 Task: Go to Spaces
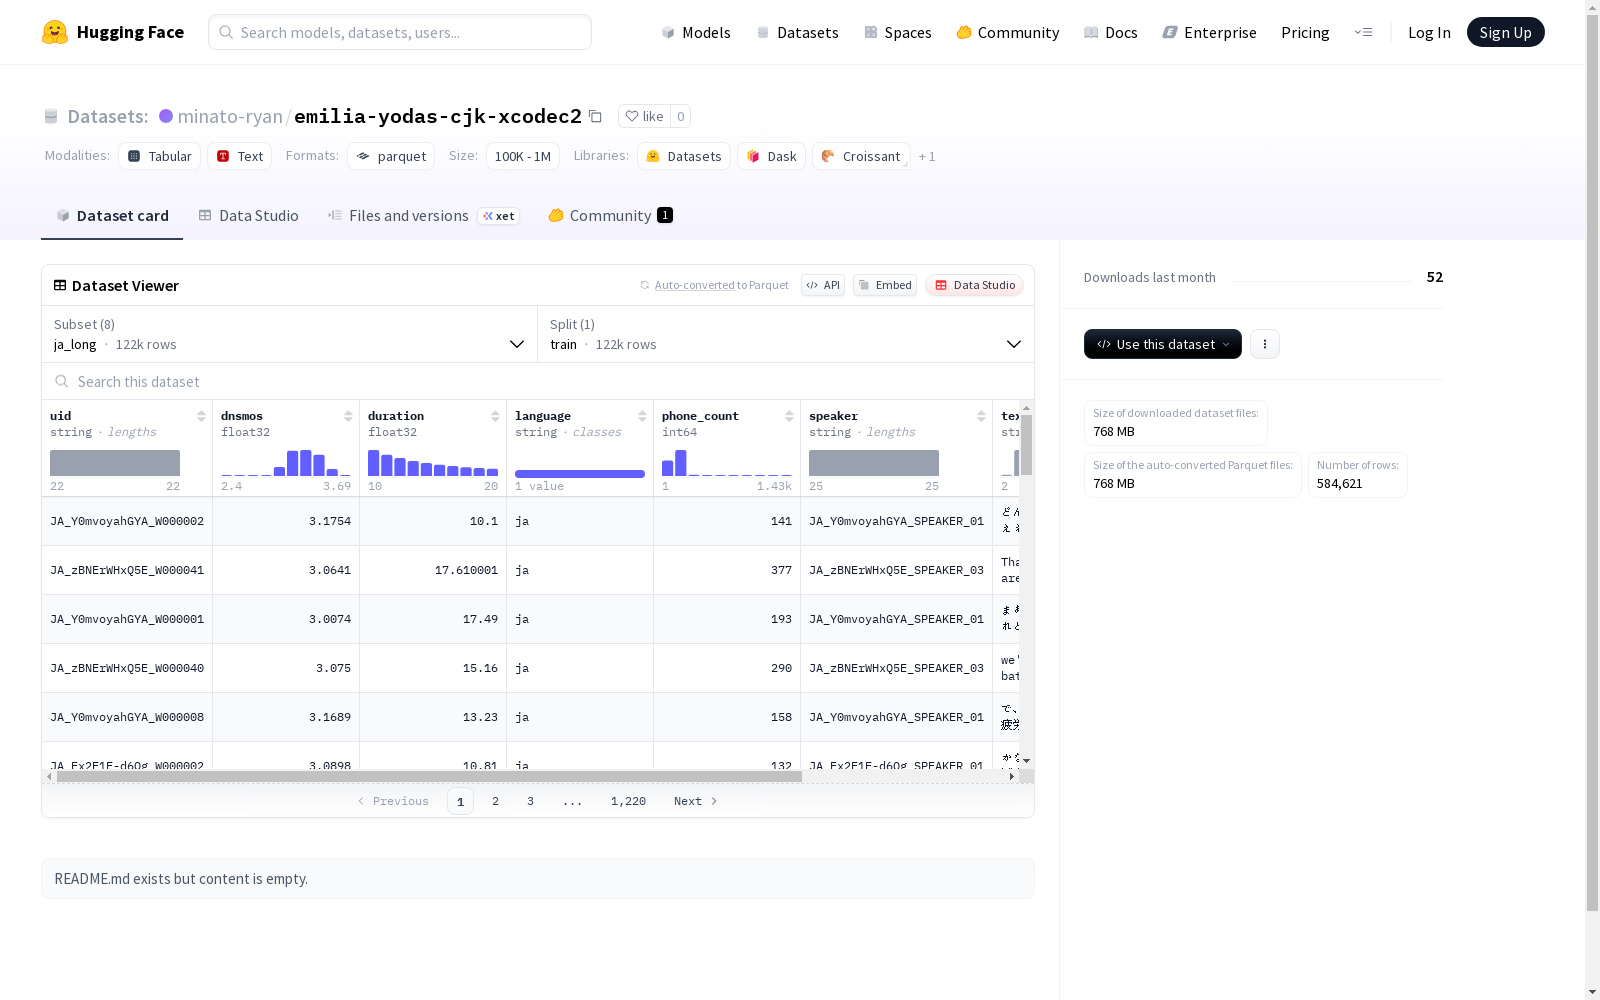(x=898, y=32)
